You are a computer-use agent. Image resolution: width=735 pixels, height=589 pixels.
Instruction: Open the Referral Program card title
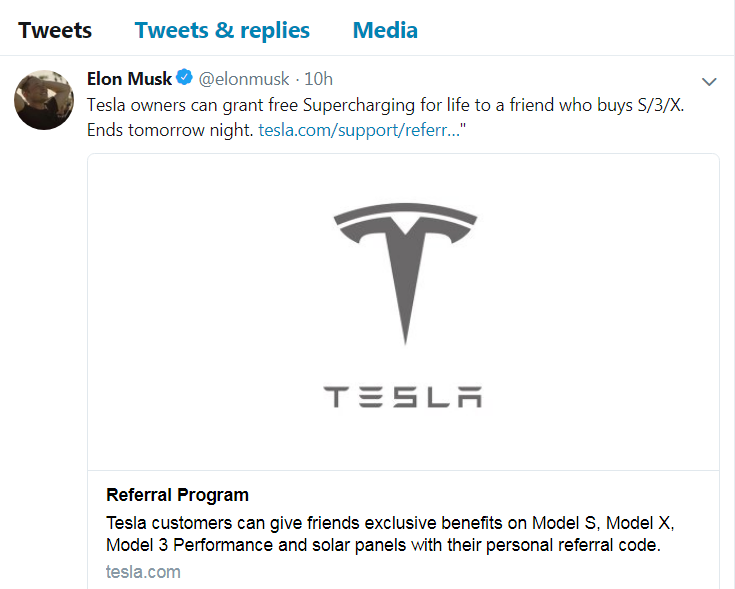(x=177, y=495)
